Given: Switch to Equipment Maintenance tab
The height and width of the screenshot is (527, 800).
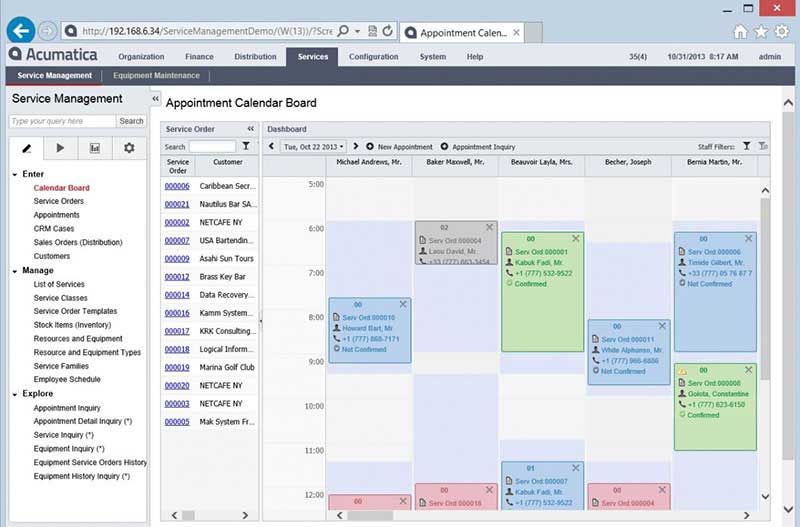Looking at the screenshot, I should pyautogui.click(x=156, y=76).
